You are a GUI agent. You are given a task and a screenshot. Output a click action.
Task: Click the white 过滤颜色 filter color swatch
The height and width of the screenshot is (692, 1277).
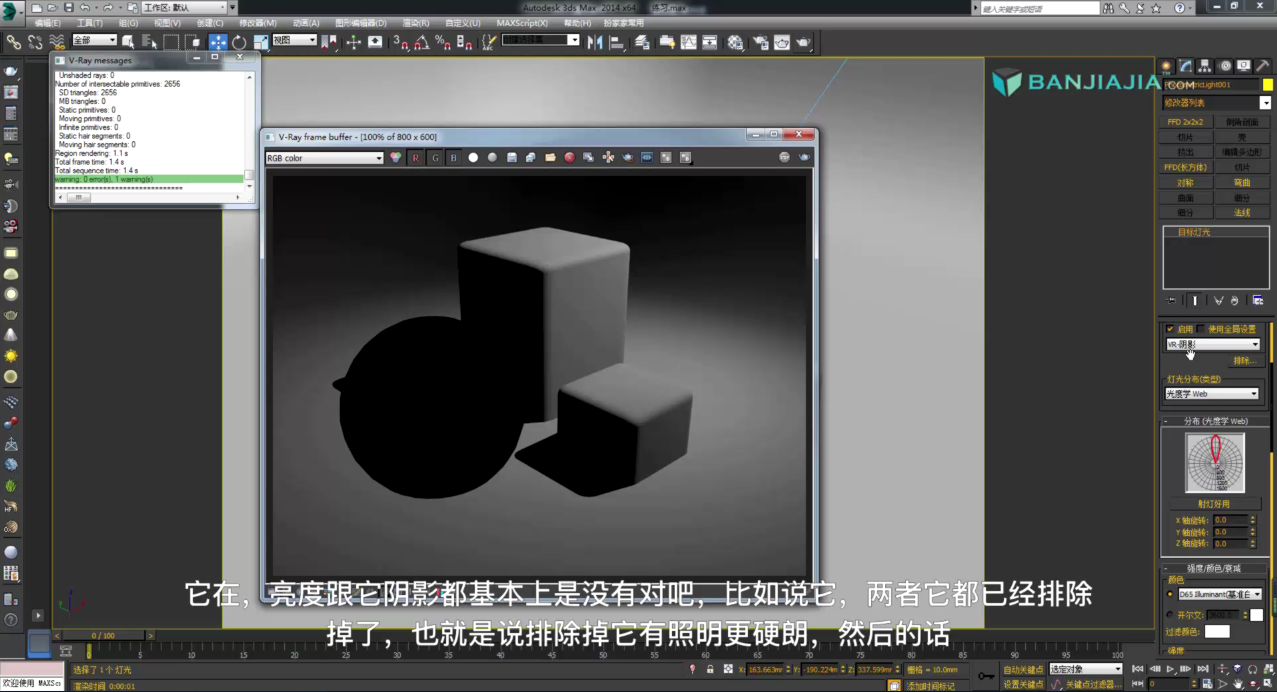pyautogui.click(x=1217, y=631)
